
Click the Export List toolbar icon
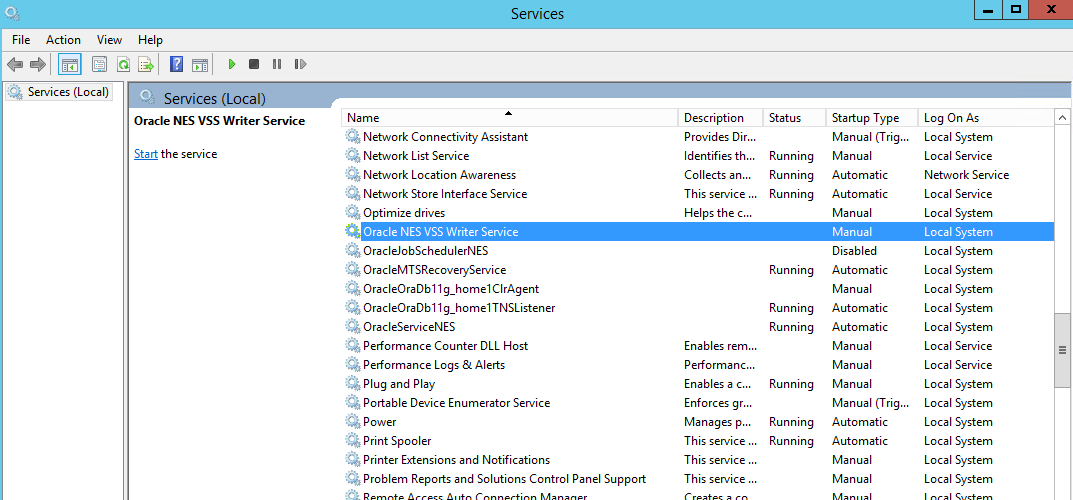146,64
